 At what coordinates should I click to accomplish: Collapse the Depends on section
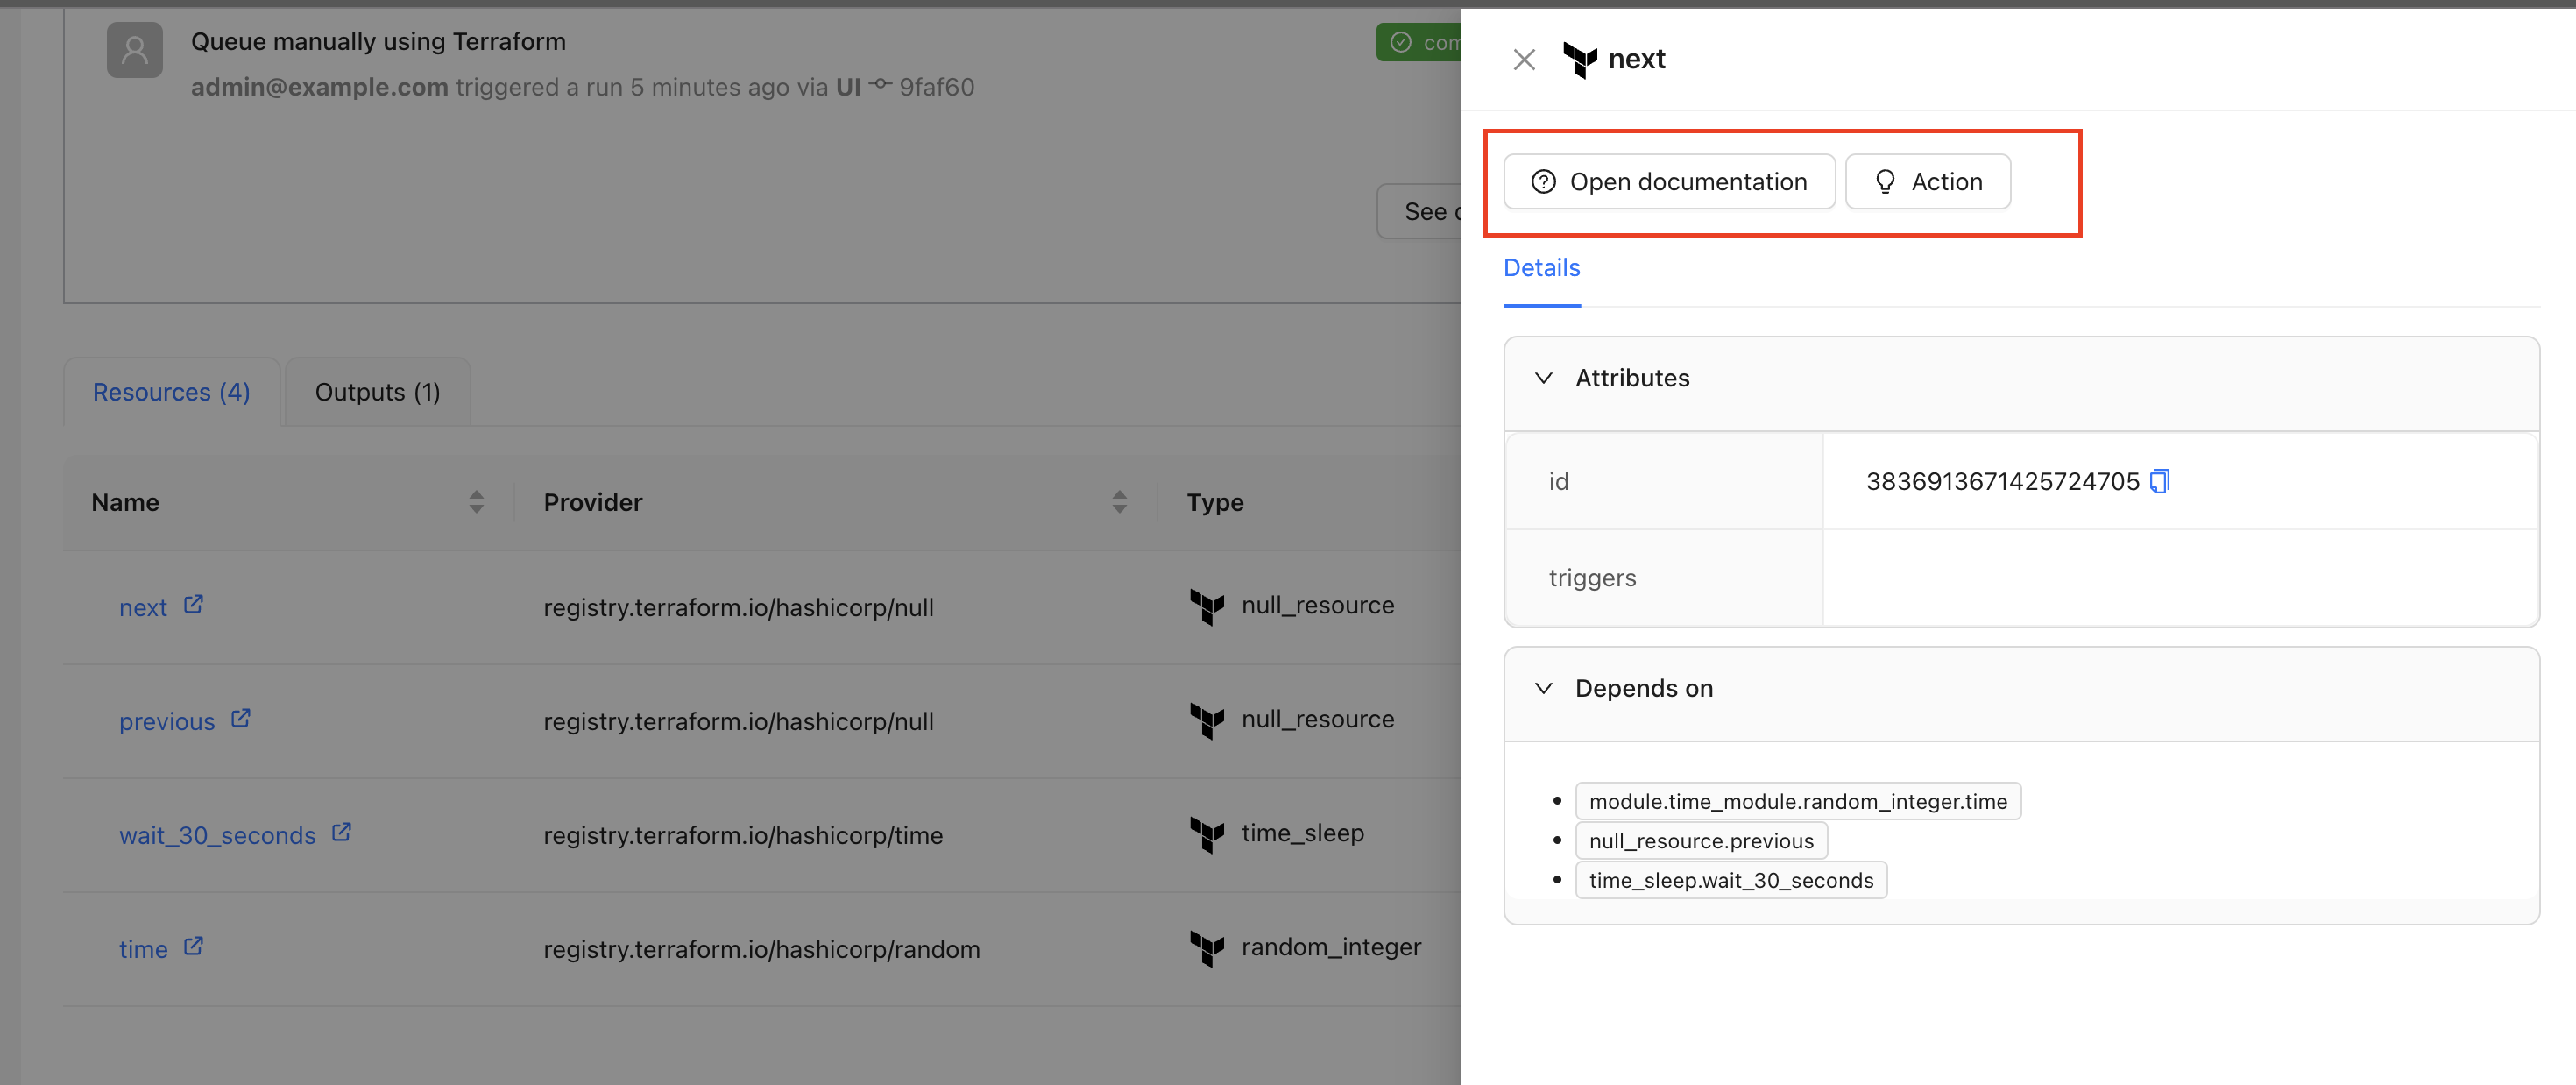[1543, 688]
